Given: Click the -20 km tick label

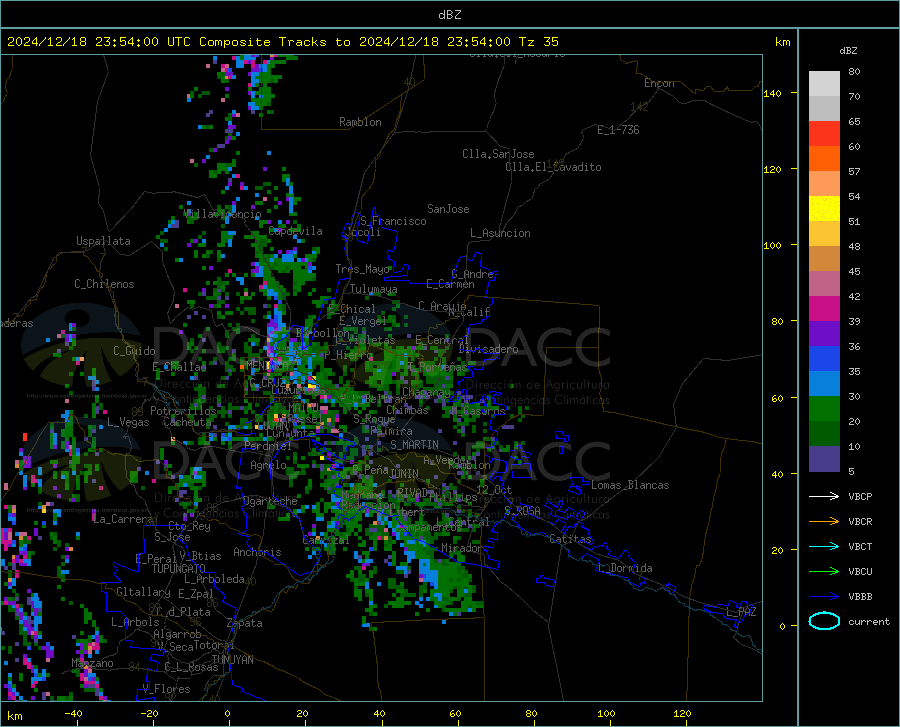Looking at the screenshot, I should click(x=149, y=713).
